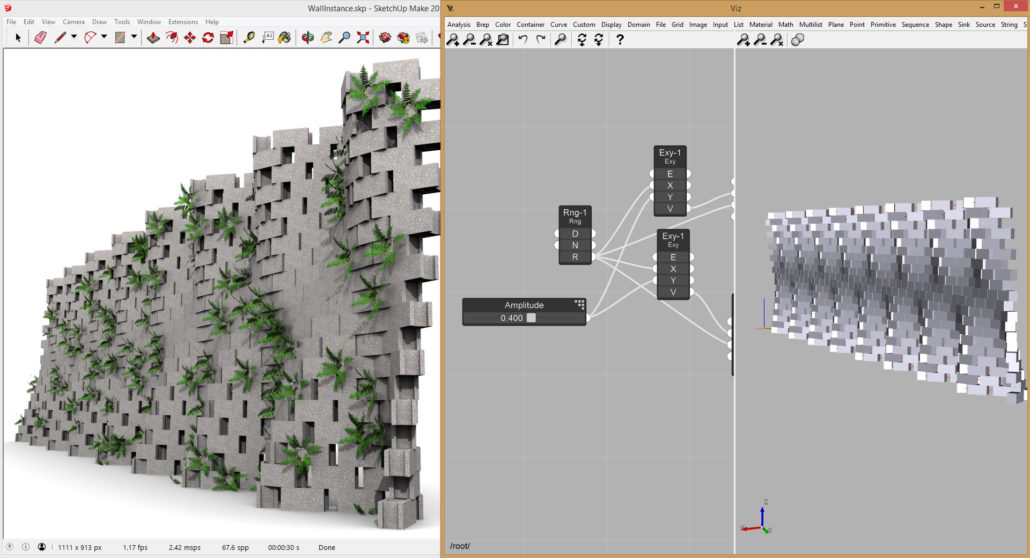Screen dimensions: 1030x558
Task: Choose the Tape Measure tool
Action: pyautogui.click(x=249, y=38)
